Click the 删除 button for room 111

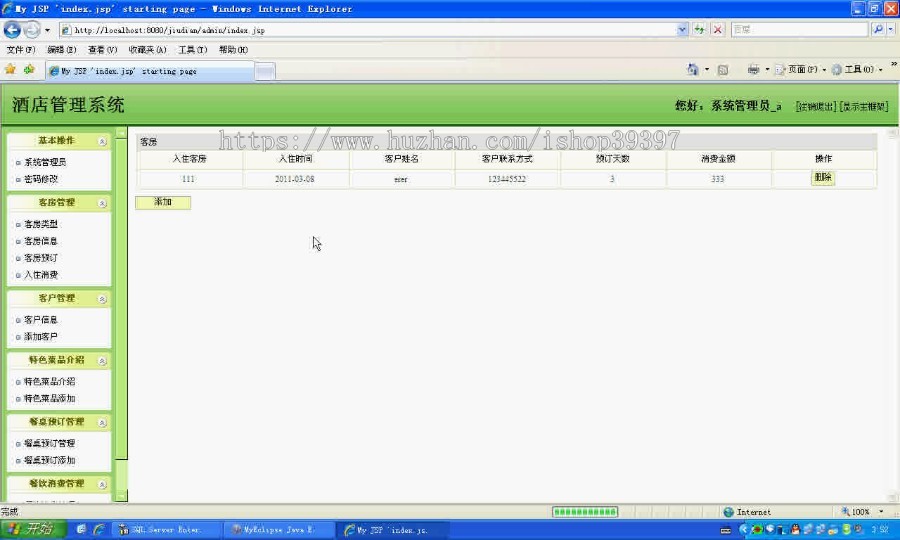click(x=823, y=178)
